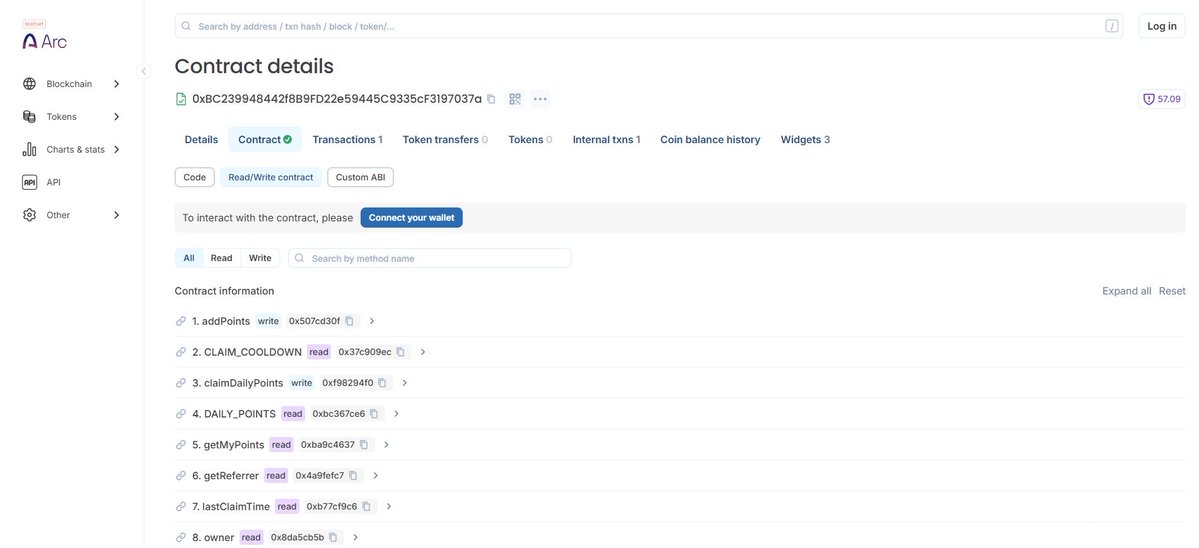Viewport: 1199px width, 548px height.
Task: Open the Coin balance history tab
Action: [x=710, y=140]
